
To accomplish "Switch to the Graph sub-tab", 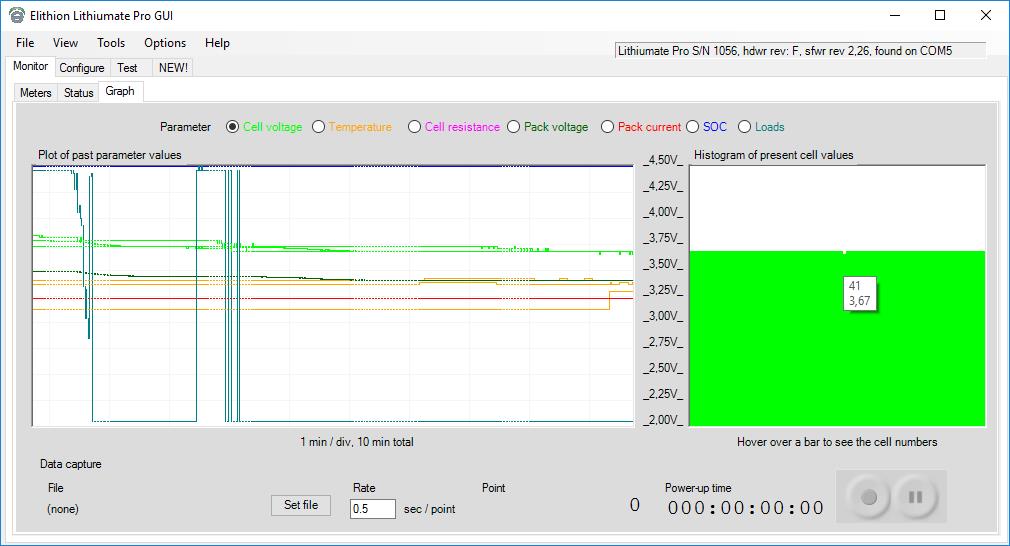I will (120, 91).
